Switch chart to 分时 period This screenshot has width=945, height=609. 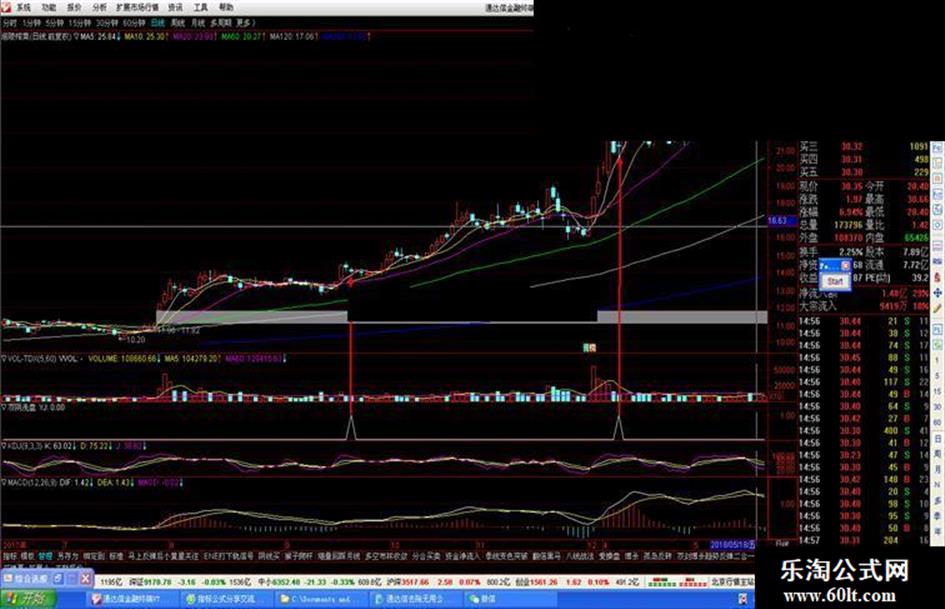[x=10, y=23]
